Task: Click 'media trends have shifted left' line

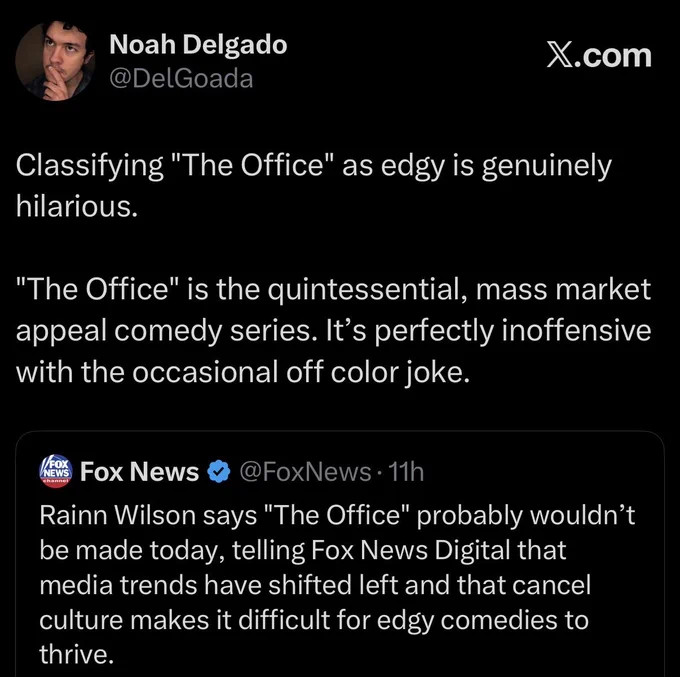Action: pyautogui.click(x=218, y=585)
